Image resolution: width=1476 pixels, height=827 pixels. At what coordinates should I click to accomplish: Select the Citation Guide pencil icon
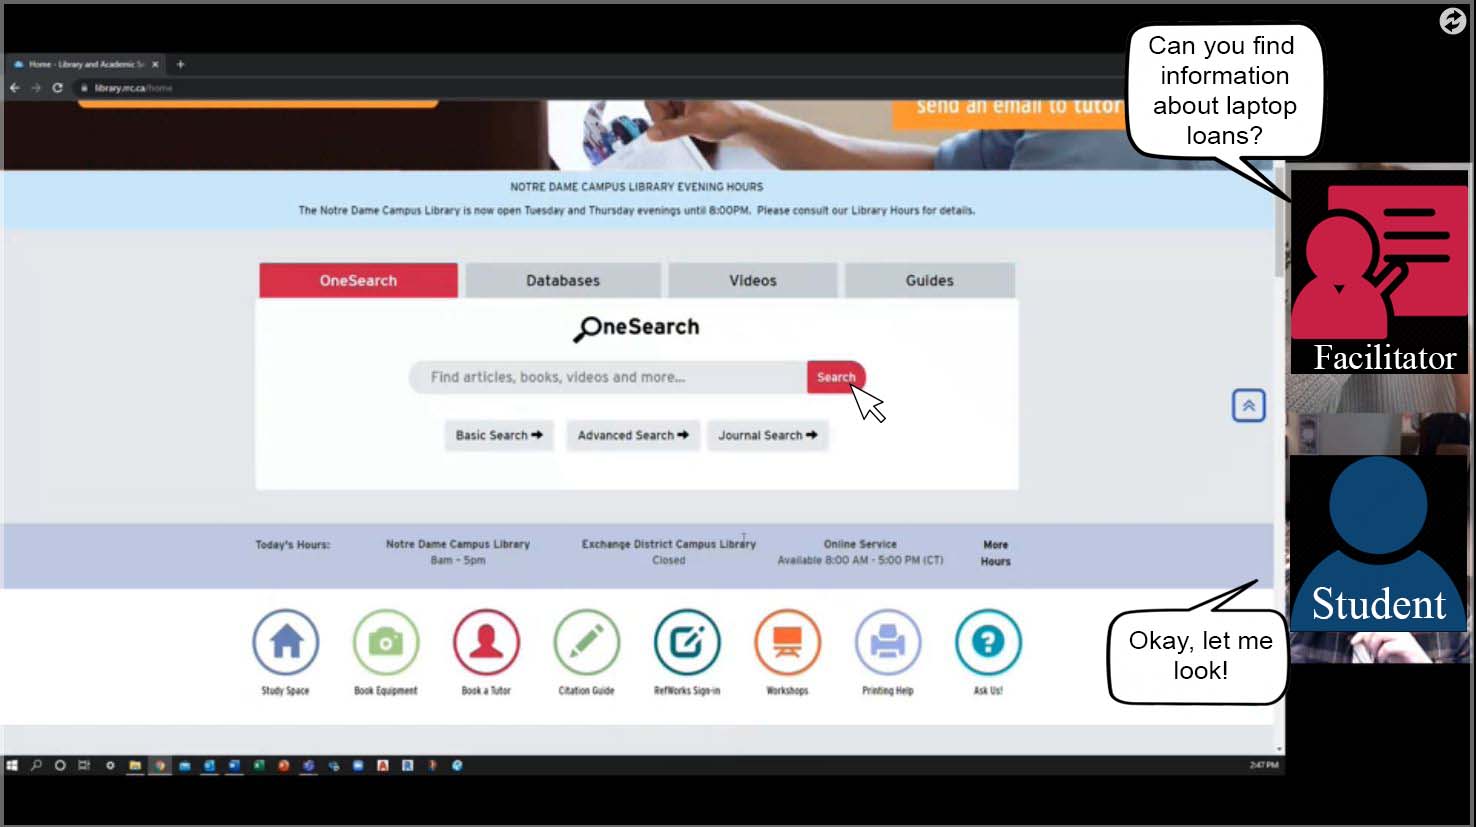pyautogui.click(x=587, y=642)
